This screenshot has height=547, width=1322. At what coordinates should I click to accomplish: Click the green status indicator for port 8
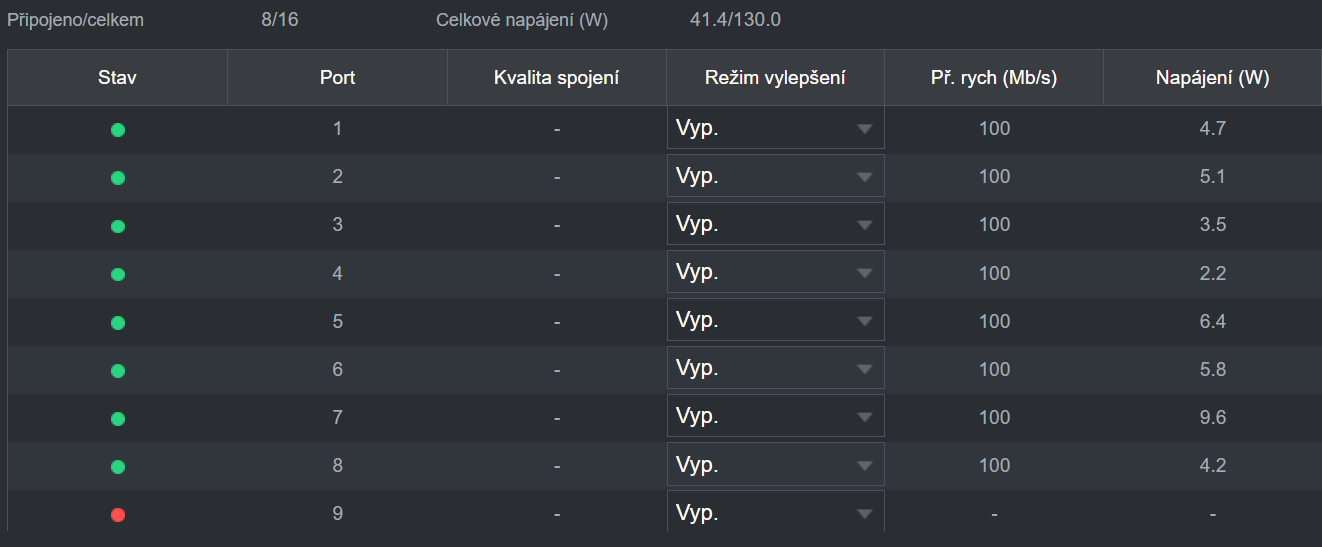pyautogui.click(x=118, y=467)
